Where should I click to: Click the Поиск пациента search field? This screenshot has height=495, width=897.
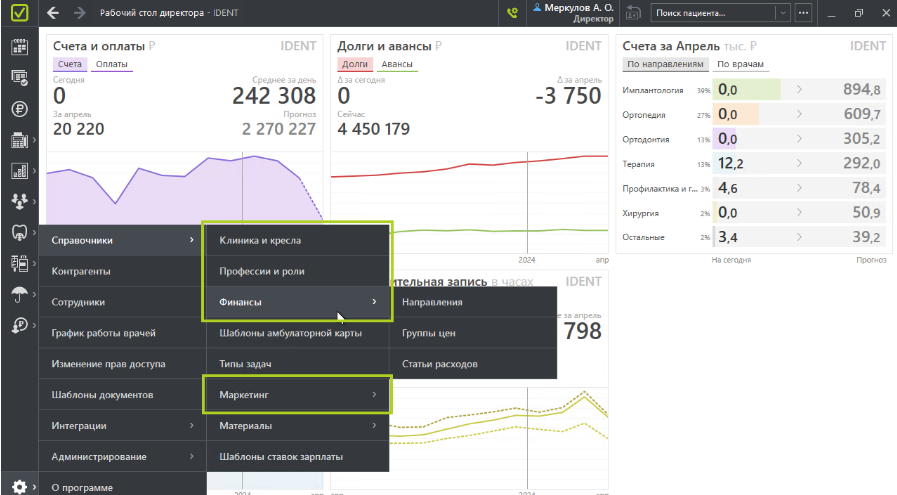click(711, 13)
